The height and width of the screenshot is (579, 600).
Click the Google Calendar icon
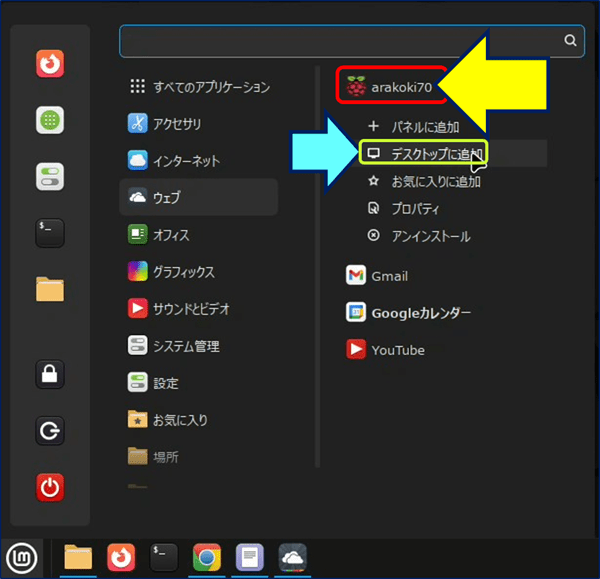pos(356,313)
